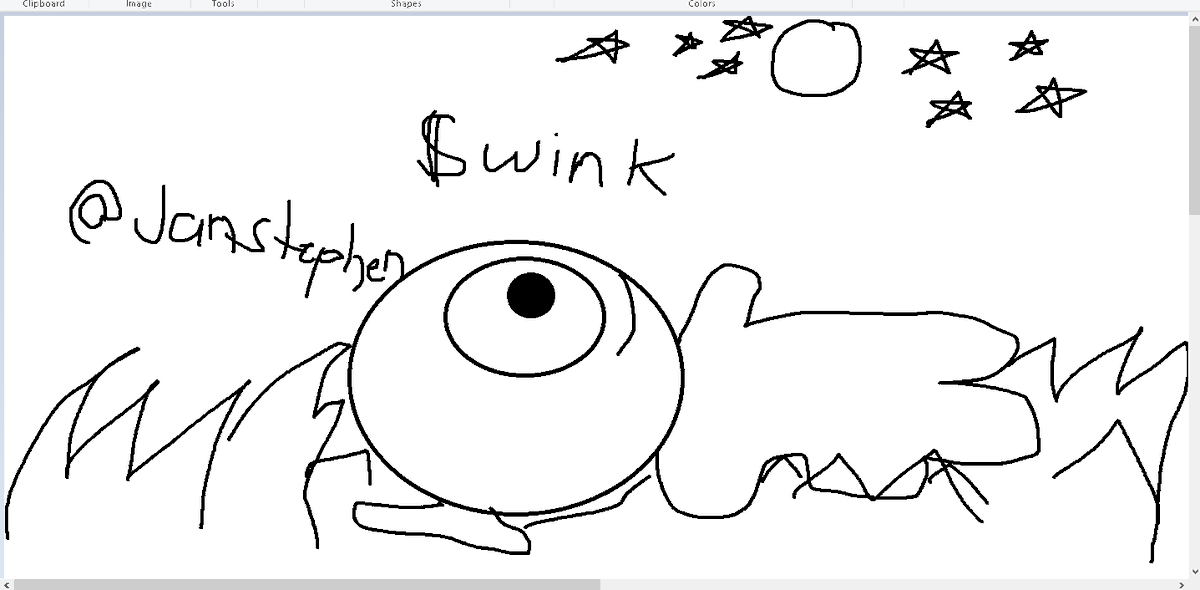Click the horizontal scrollbar thumb
The height and width of the screenshot is (590, 1200).
[x=307, y=584]
